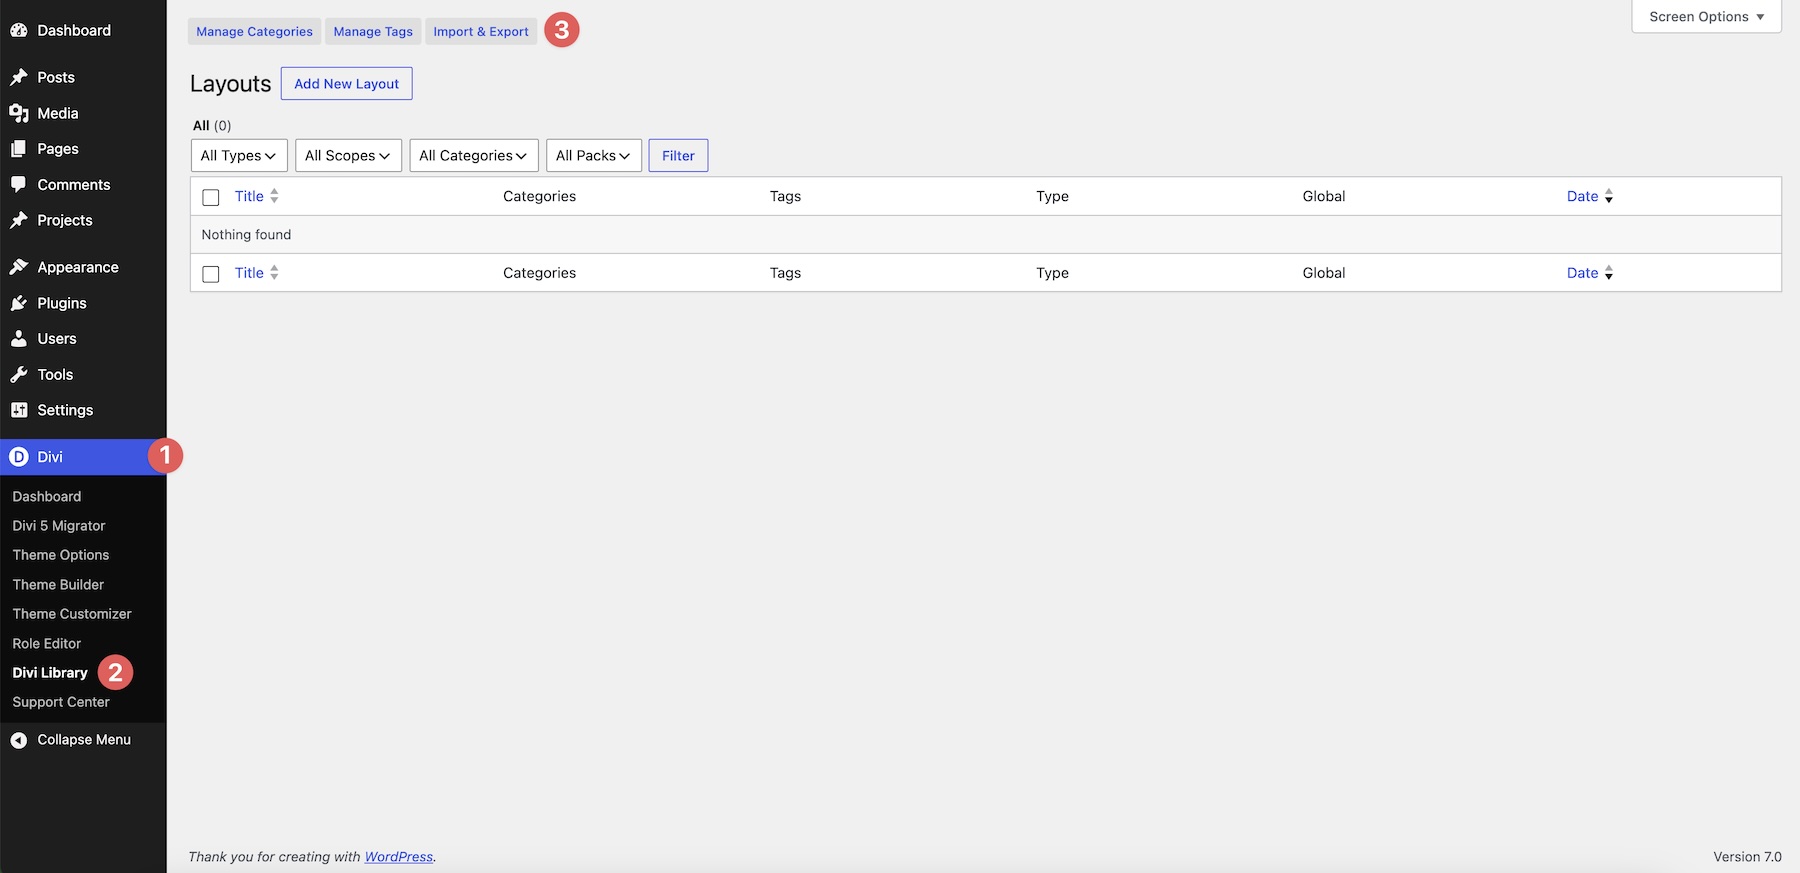
Task: Open the All Packs dropdown
Action: 594,155
